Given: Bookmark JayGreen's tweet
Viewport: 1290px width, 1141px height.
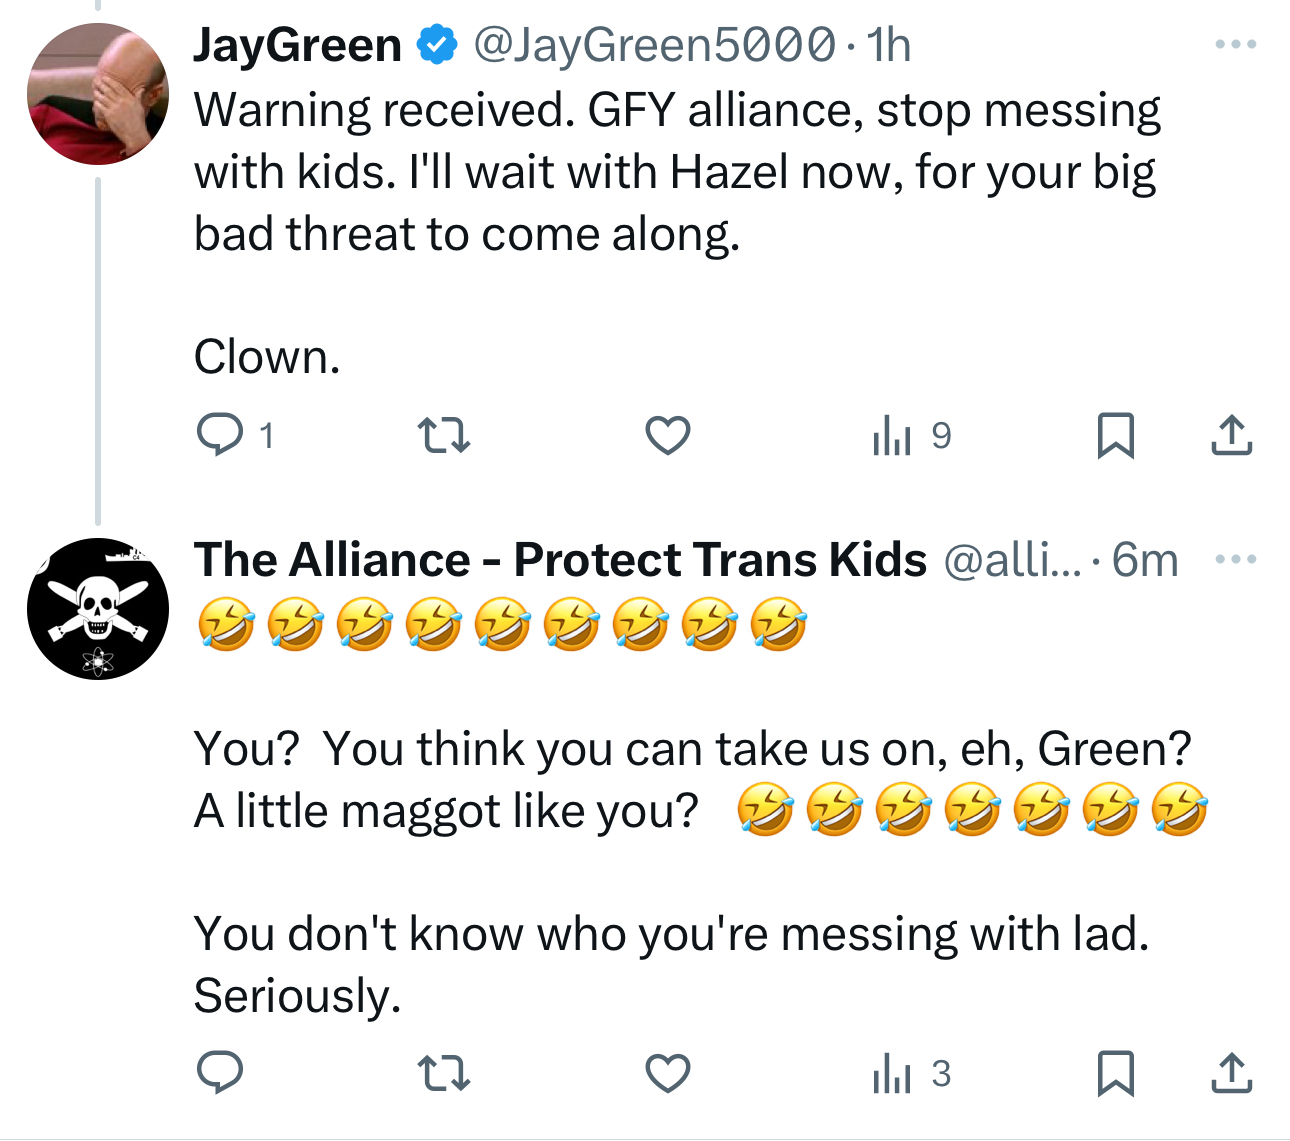Looking at the screenshot, I should pos(1115,436).
